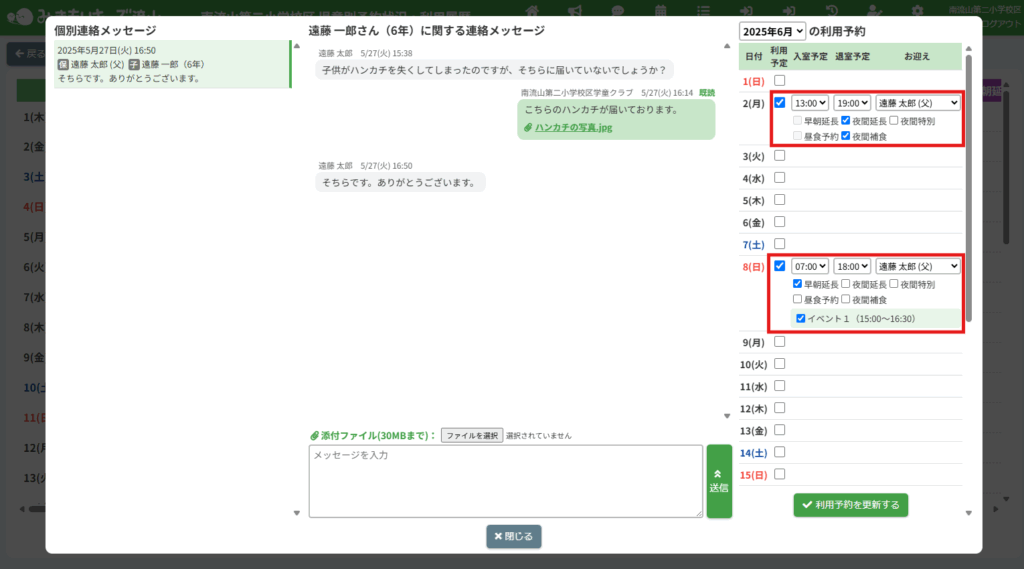Open the 2025年6月 month dropdown
The image size is (1024, 569).
(x=772, y=31)
